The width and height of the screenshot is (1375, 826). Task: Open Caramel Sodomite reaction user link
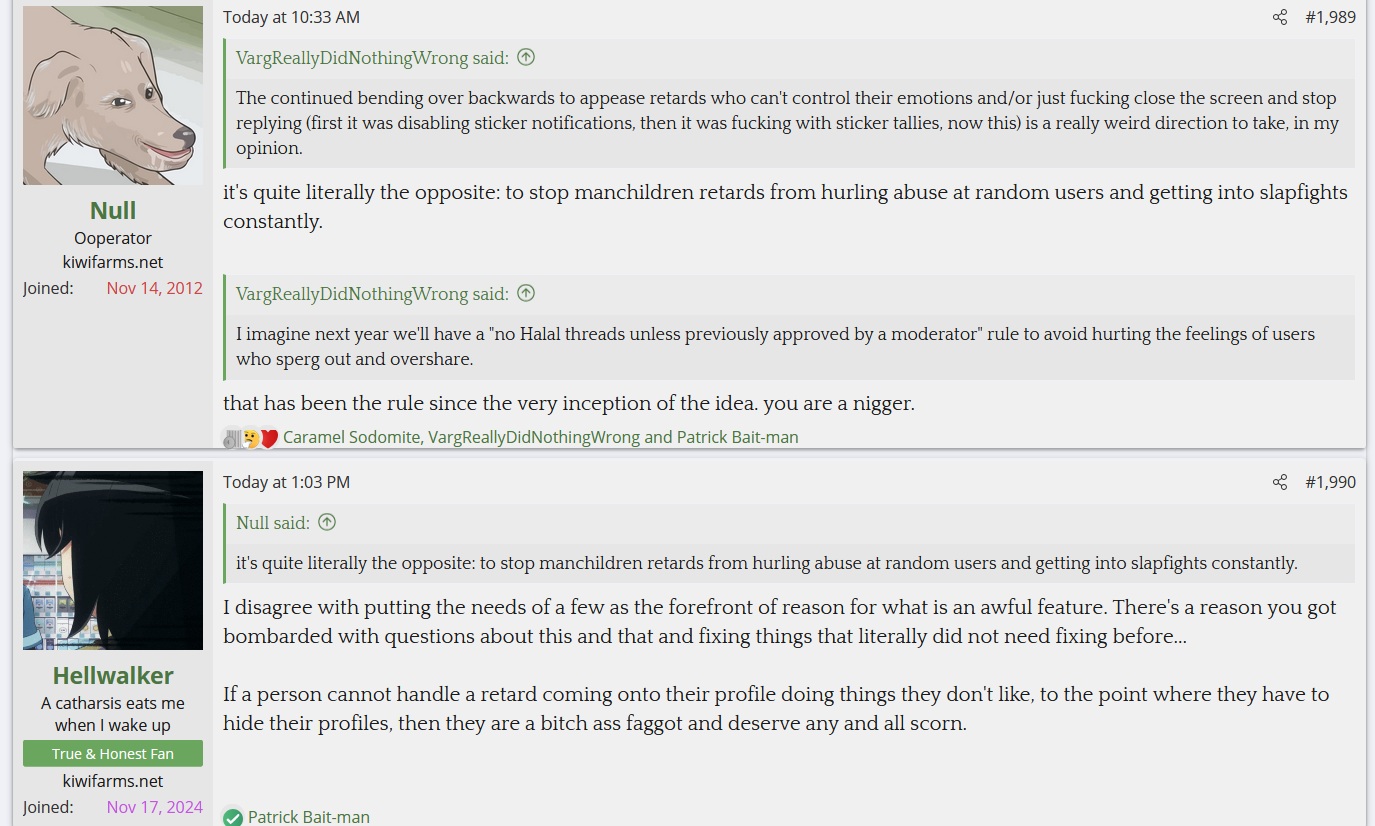(x=352, y=437)
